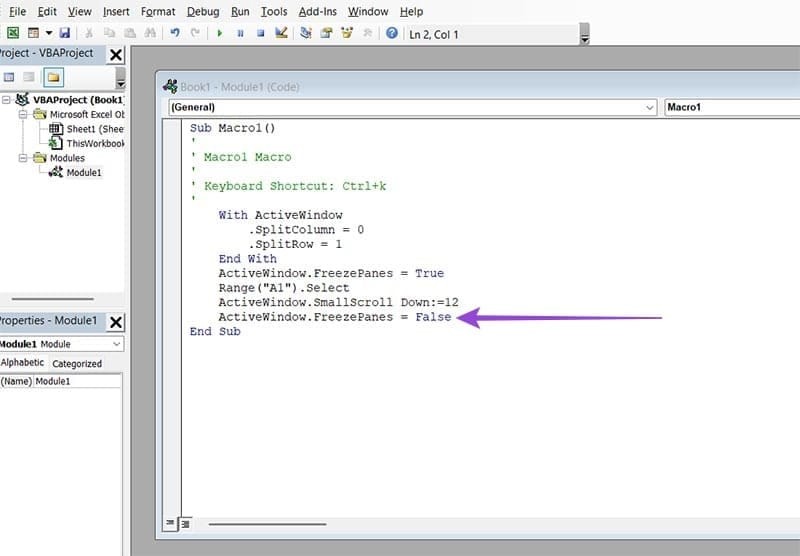Click the (Name) property value field
Image resolution: width=800 pixels, height=556 pixels.
[78, 381]
